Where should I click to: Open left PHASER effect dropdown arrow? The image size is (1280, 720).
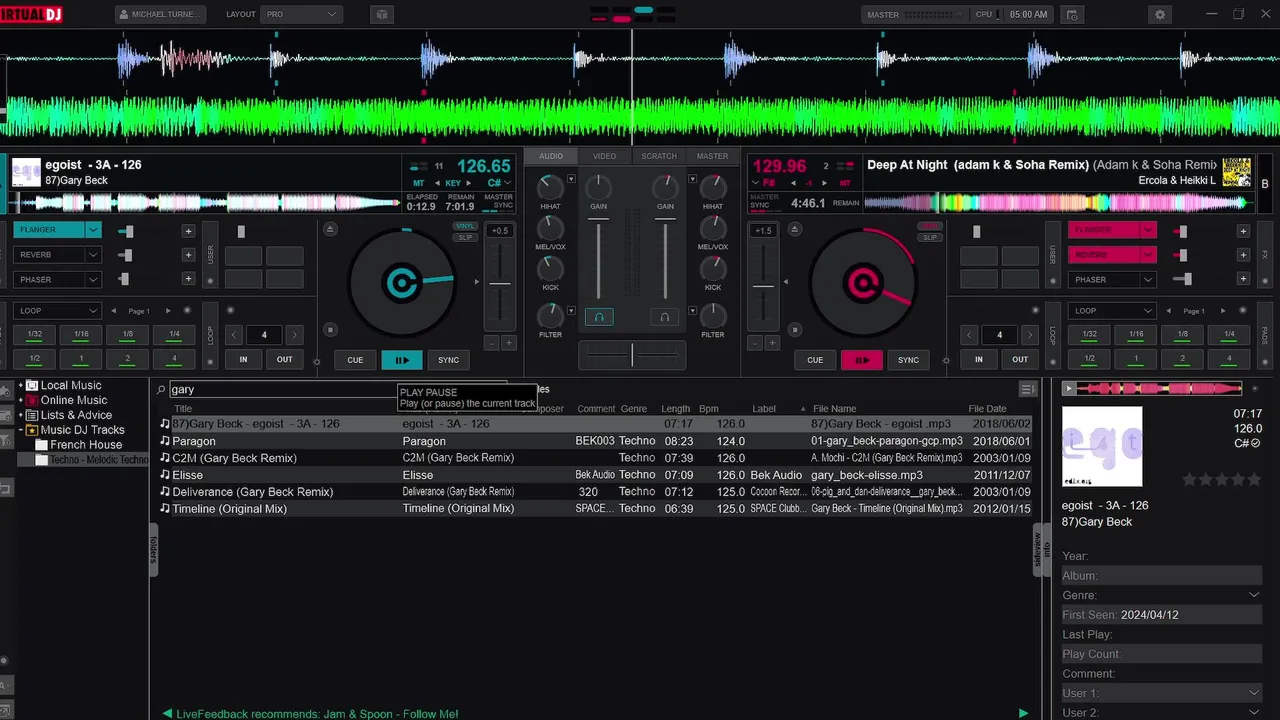93,280
